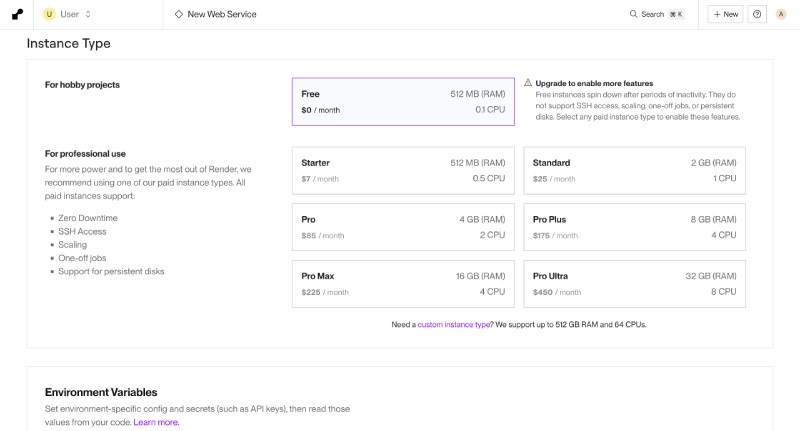Select the Pro Plus instance type
Image resolution: width=800 pixels, height=431 pixels.
pyautogui.click(x=634, y=227)
